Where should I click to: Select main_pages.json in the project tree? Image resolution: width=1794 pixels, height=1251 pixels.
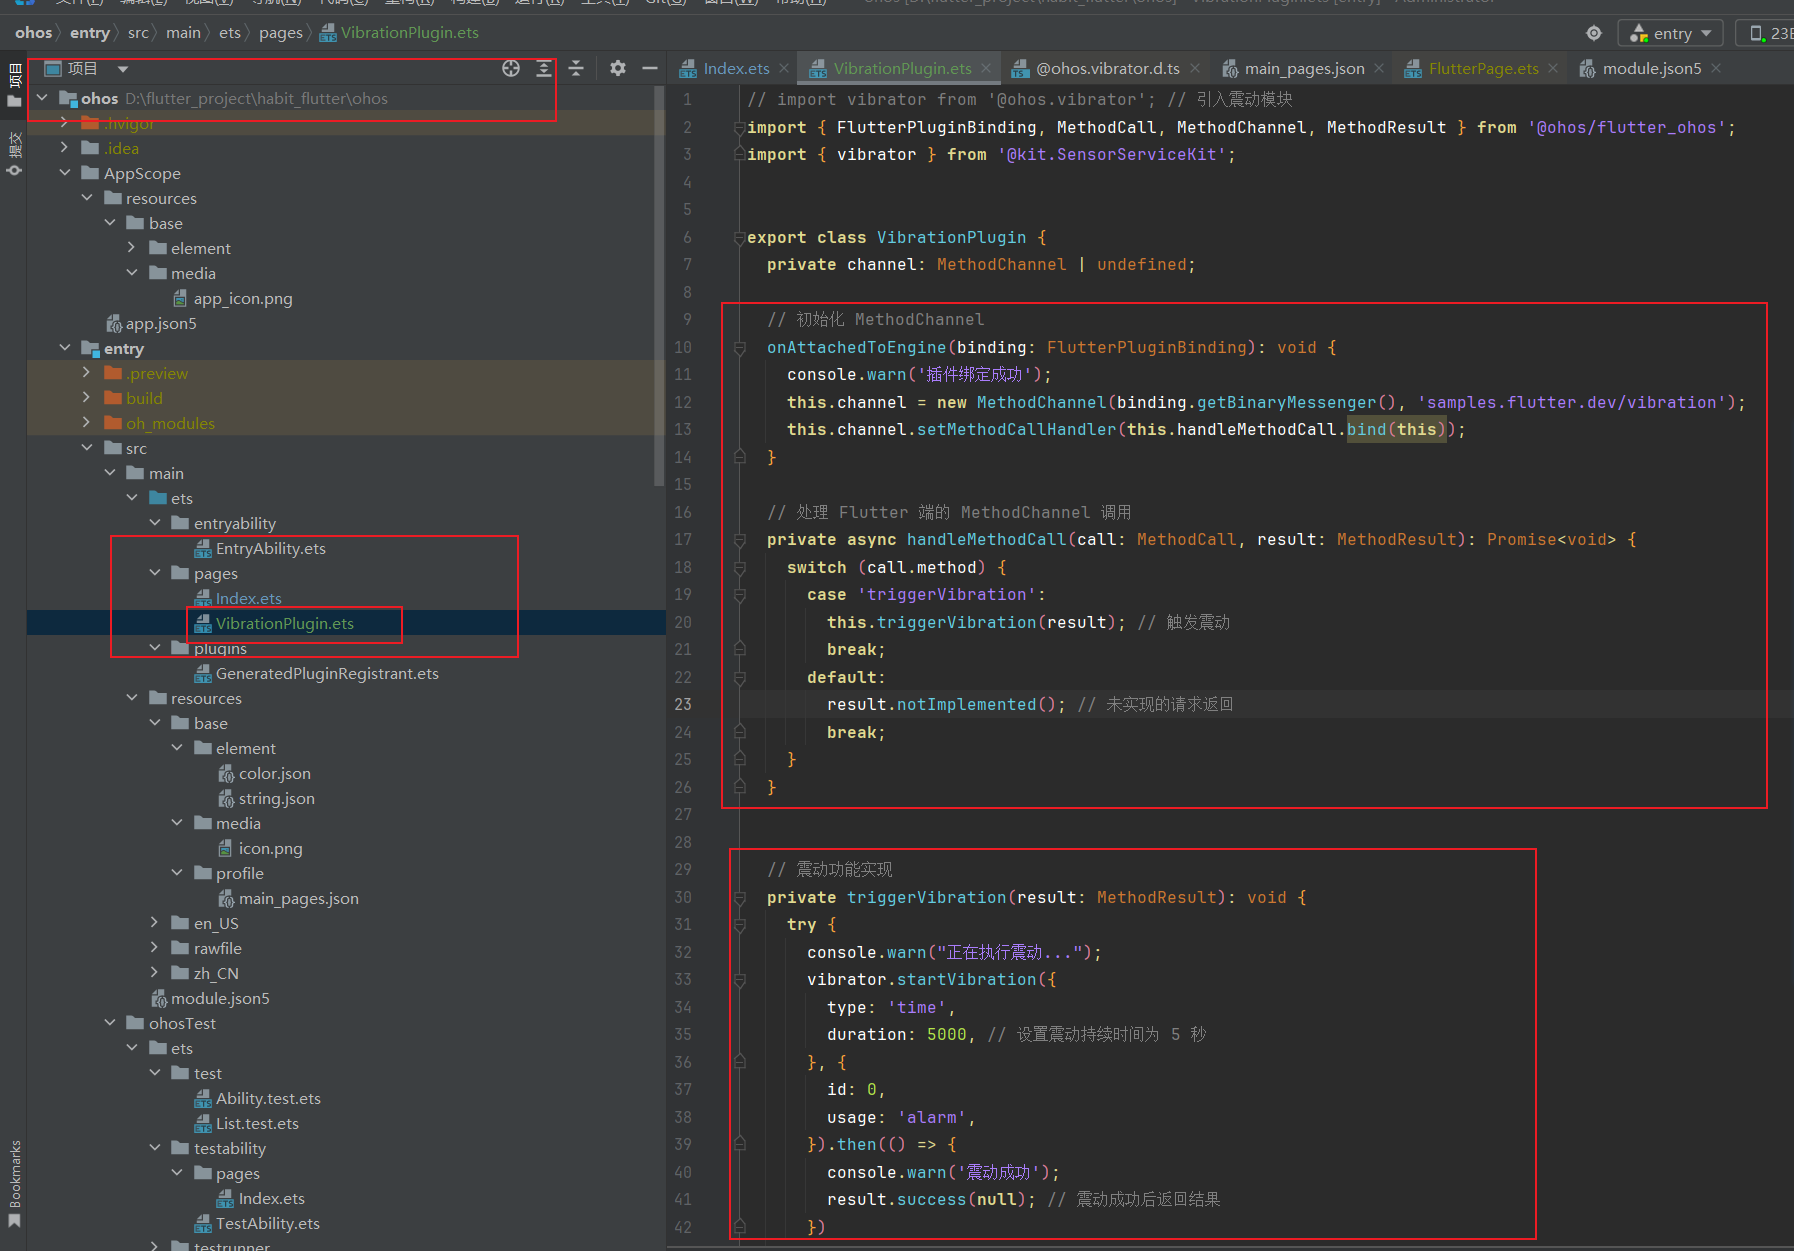pos(298,898)
